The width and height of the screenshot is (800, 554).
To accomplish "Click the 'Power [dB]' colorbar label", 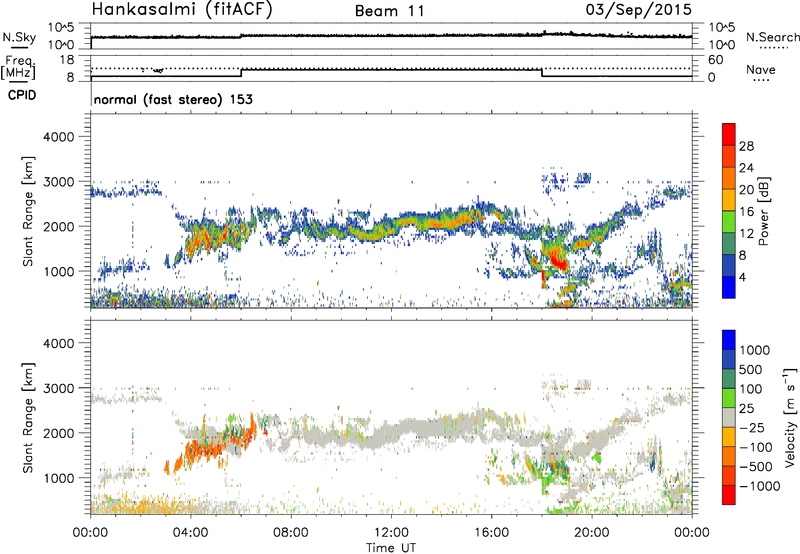I will coord(764,211).
